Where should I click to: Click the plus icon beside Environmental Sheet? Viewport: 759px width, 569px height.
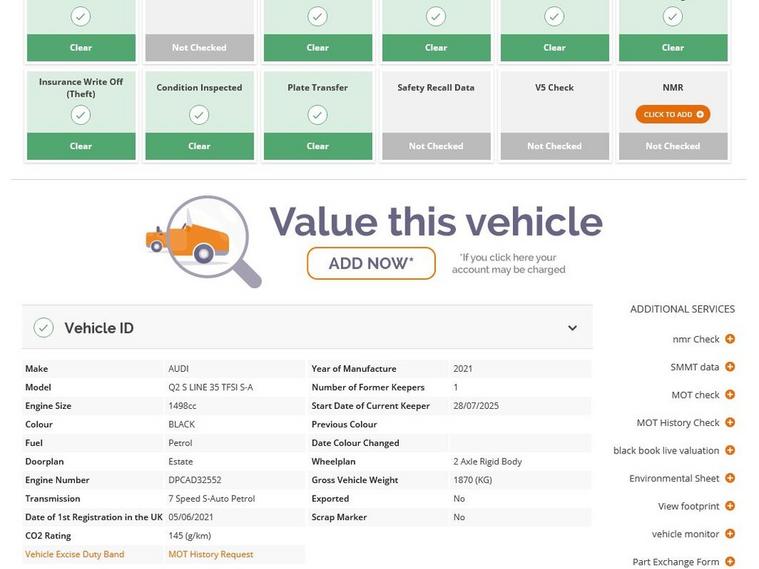click(x=730, y=478)
